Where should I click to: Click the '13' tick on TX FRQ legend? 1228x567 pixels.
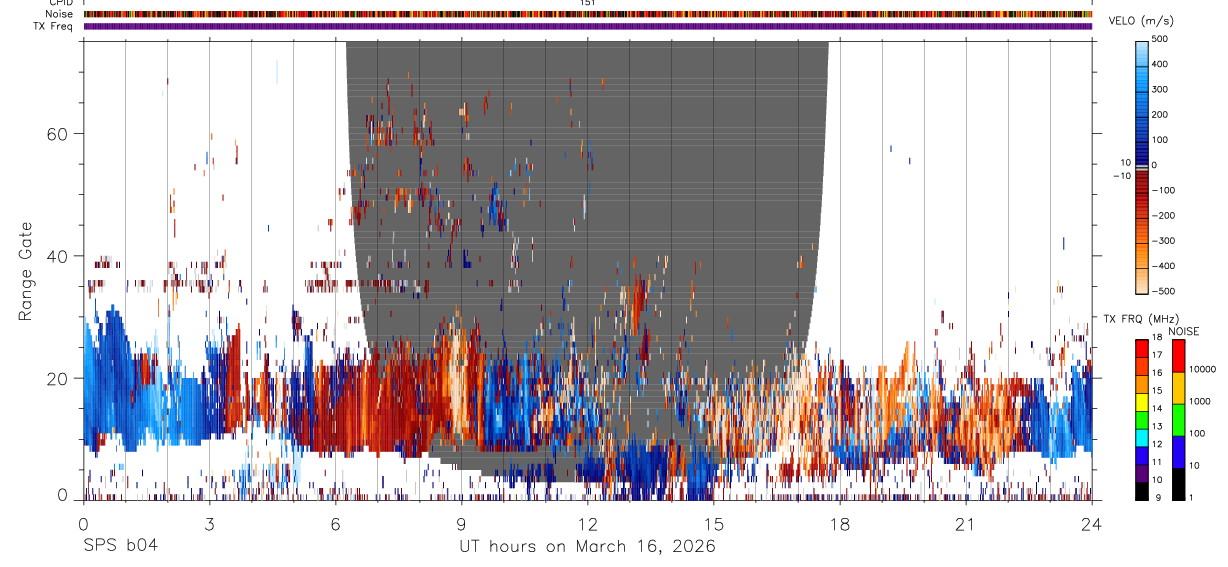click(x=1157, y=427)
